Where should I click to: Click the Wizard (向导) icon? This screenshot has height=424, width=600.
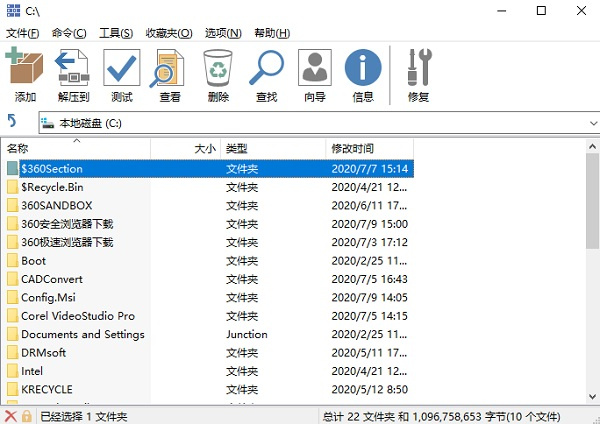315,68
